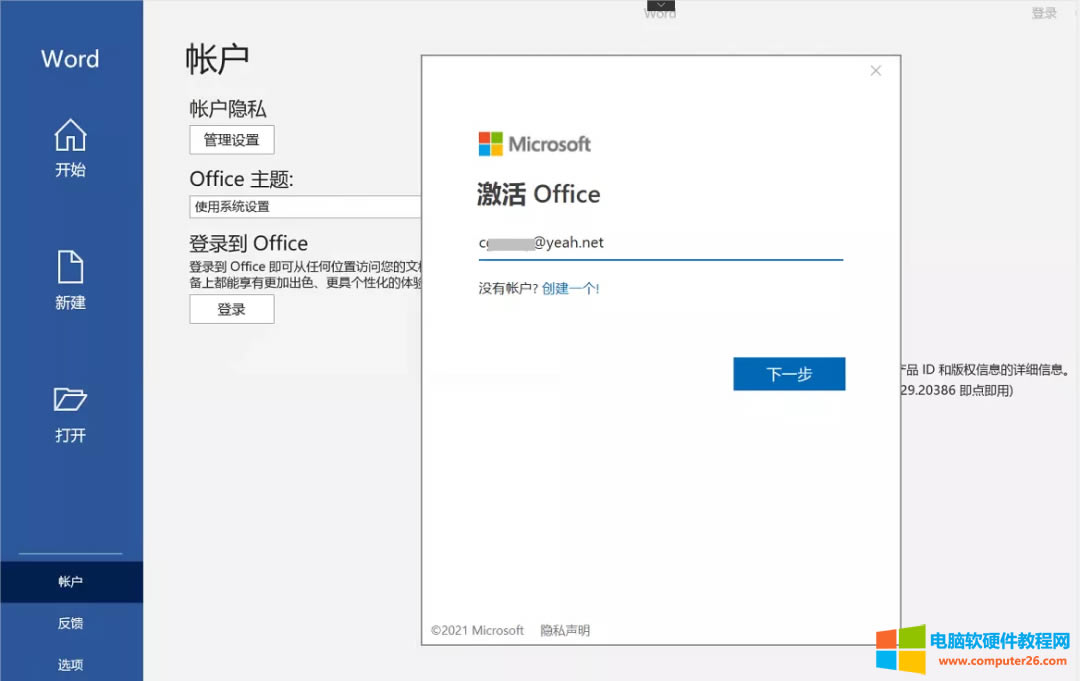Click the Word label at top left
1080x681 pixels.
(69, 59)
